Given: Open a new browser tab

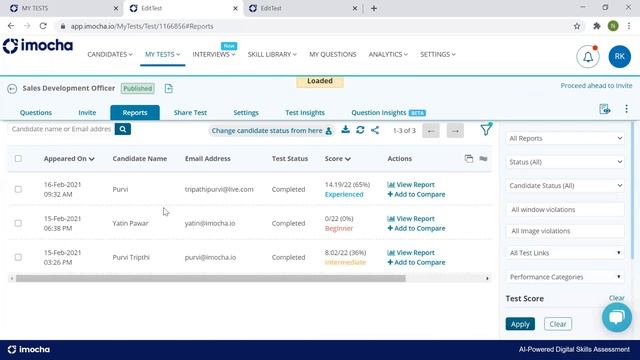Looking at the screenshot, I should tap(374, 8).
